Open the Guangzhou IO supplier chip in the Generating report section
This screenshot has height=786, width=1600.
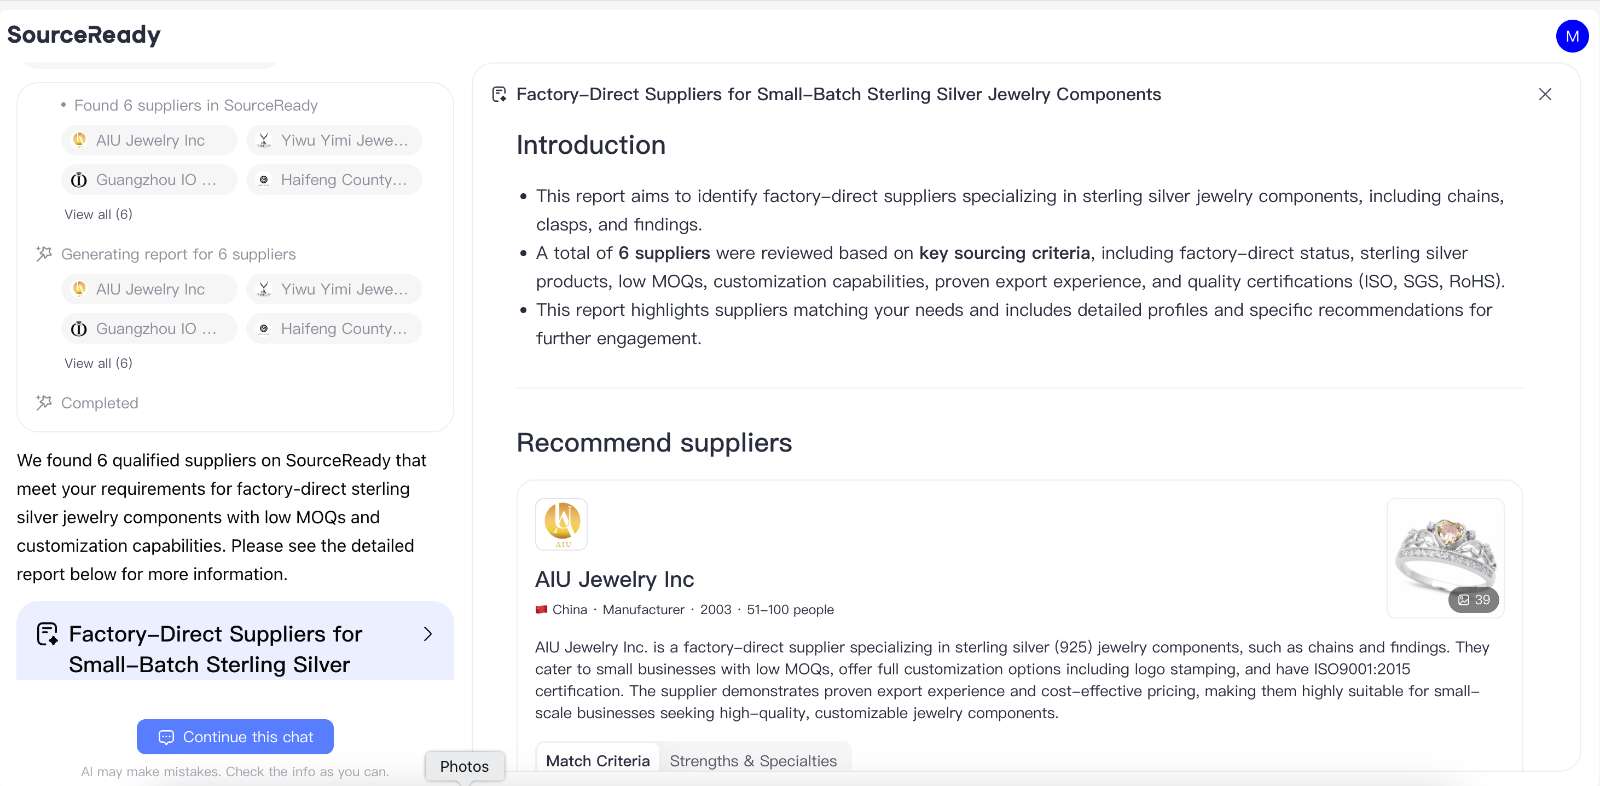point(149,328)
